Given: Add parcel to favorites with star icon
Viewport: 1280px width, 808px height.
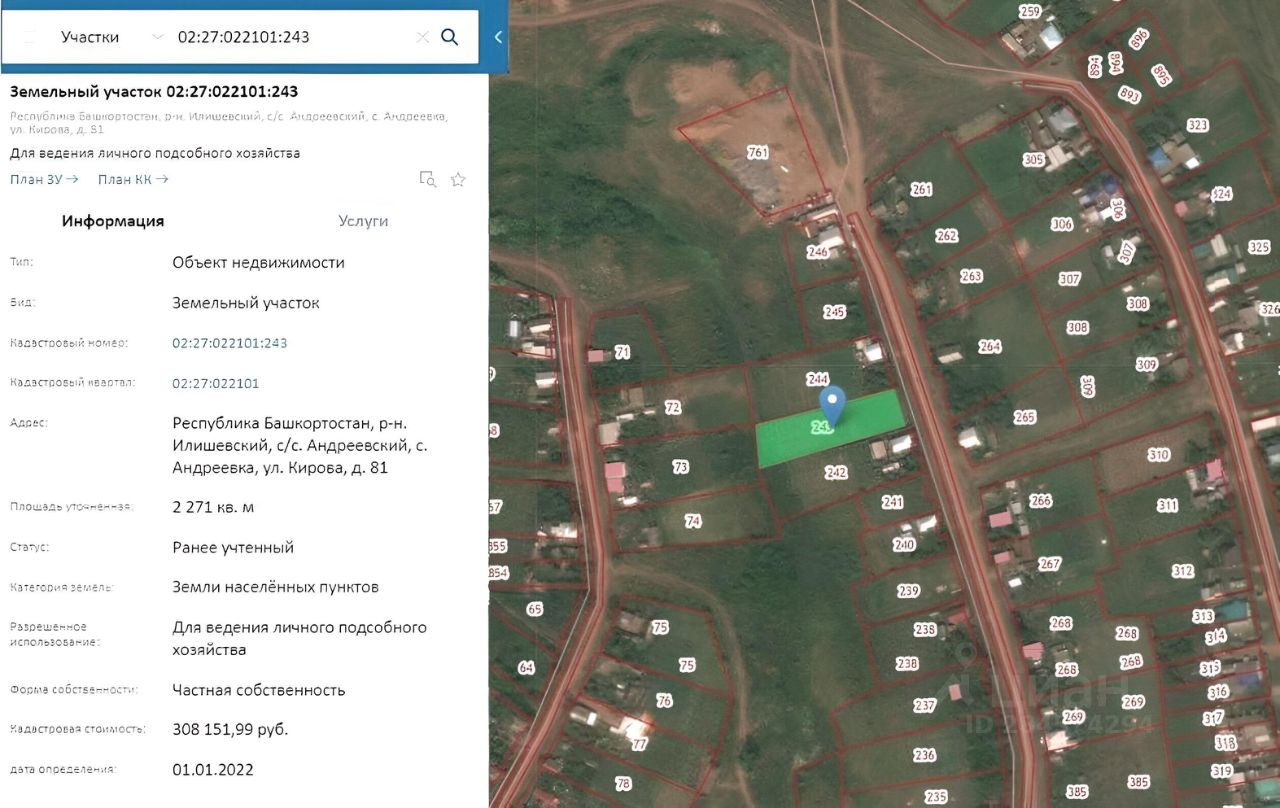Looking at the screenshot, I should tap(458, 179).
